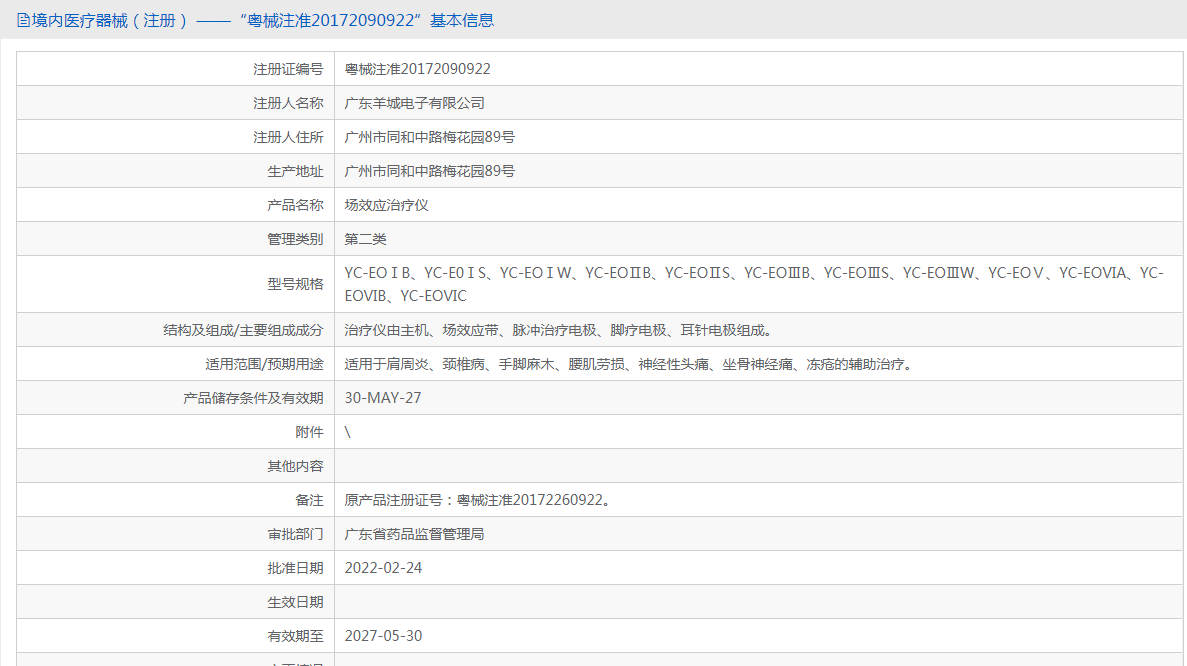
Task: Select the product name 场效应治疗仪
Action: 386,205
